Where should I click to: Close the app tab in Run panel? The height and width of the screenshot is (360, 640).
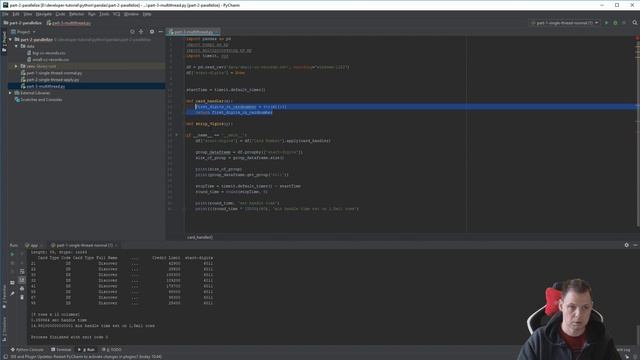tap(42, 245)
